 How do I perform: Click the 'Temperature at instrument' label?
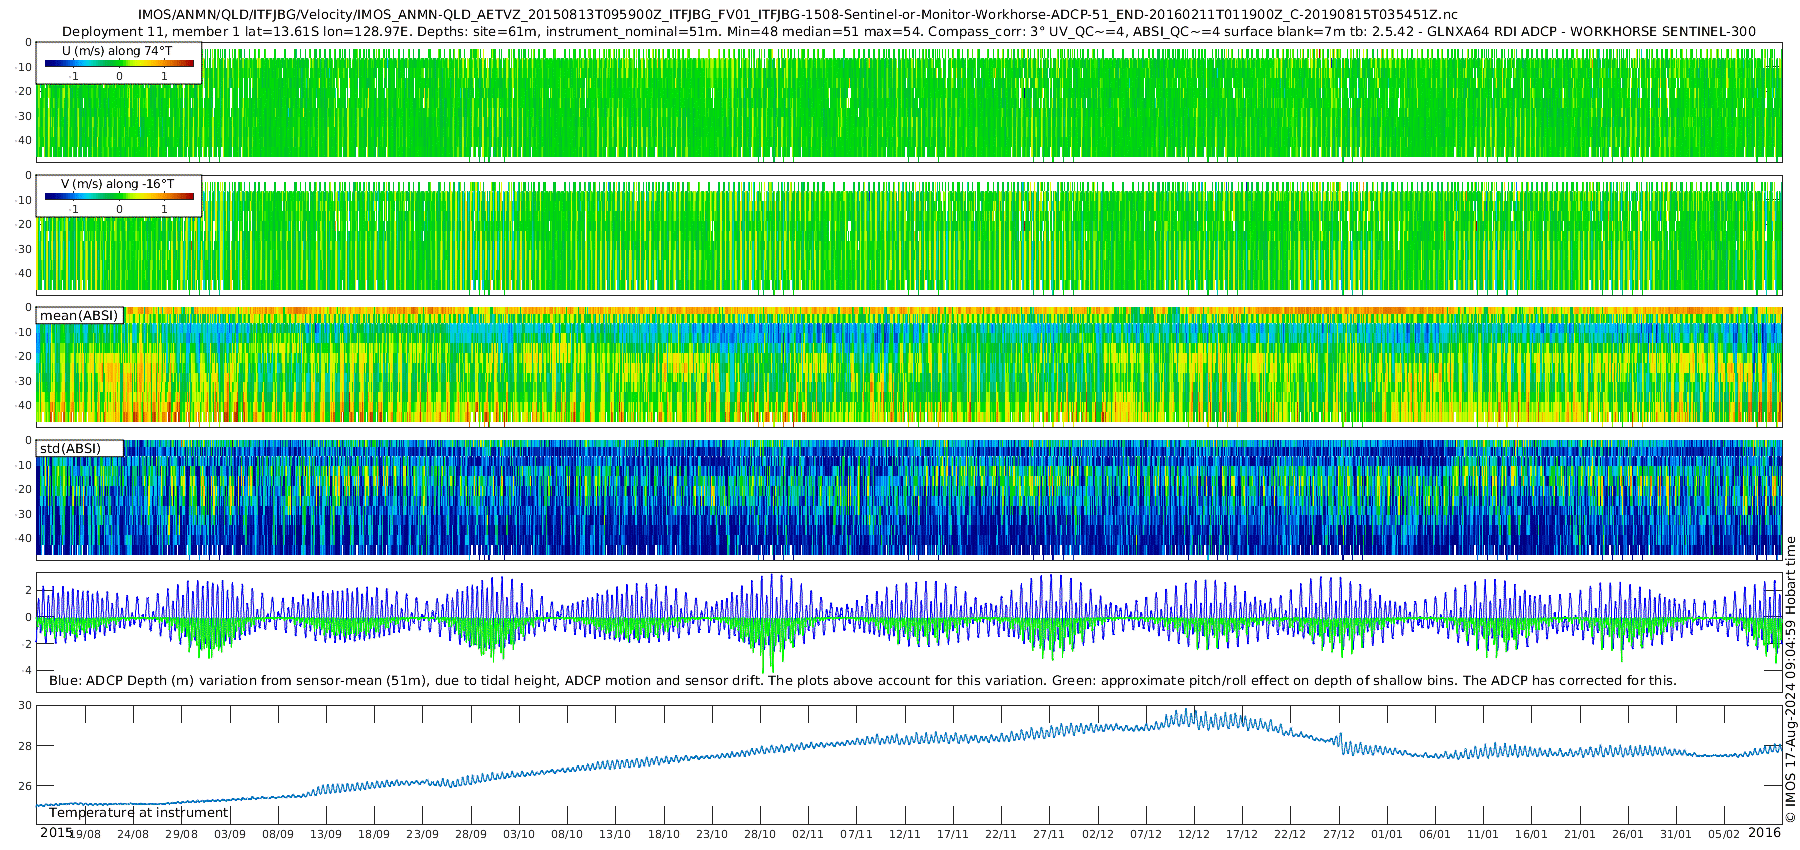coord(139,813)
